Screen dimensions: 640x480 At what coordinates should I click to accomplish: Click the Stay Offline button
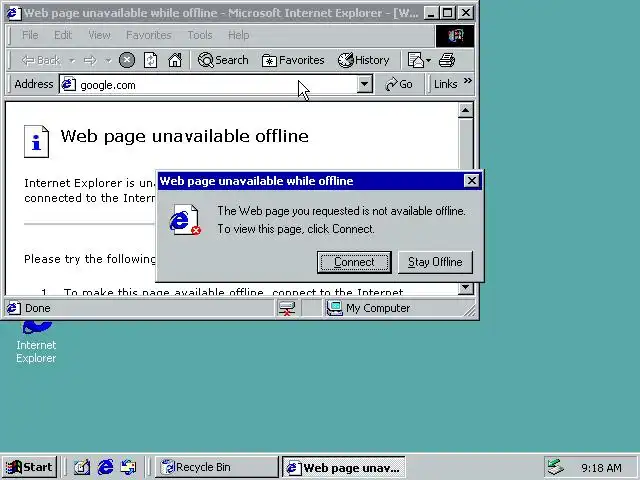[x=435, y=262]
